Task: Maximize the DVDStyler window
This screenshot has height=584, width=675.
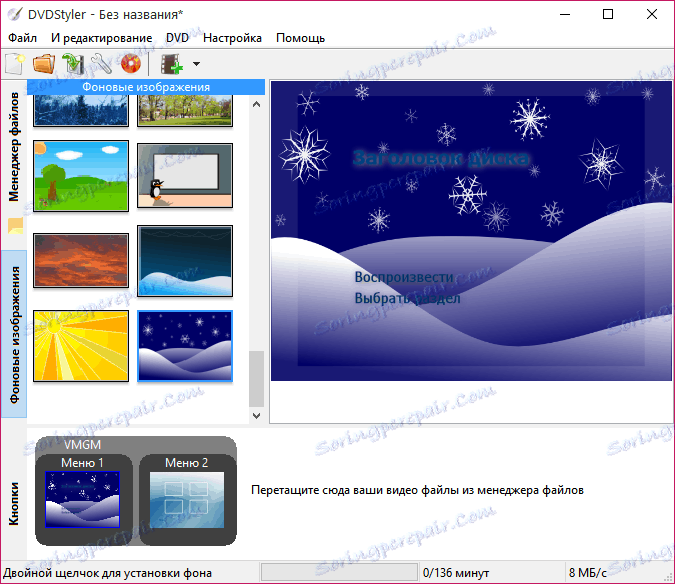Action: [608, 14]
